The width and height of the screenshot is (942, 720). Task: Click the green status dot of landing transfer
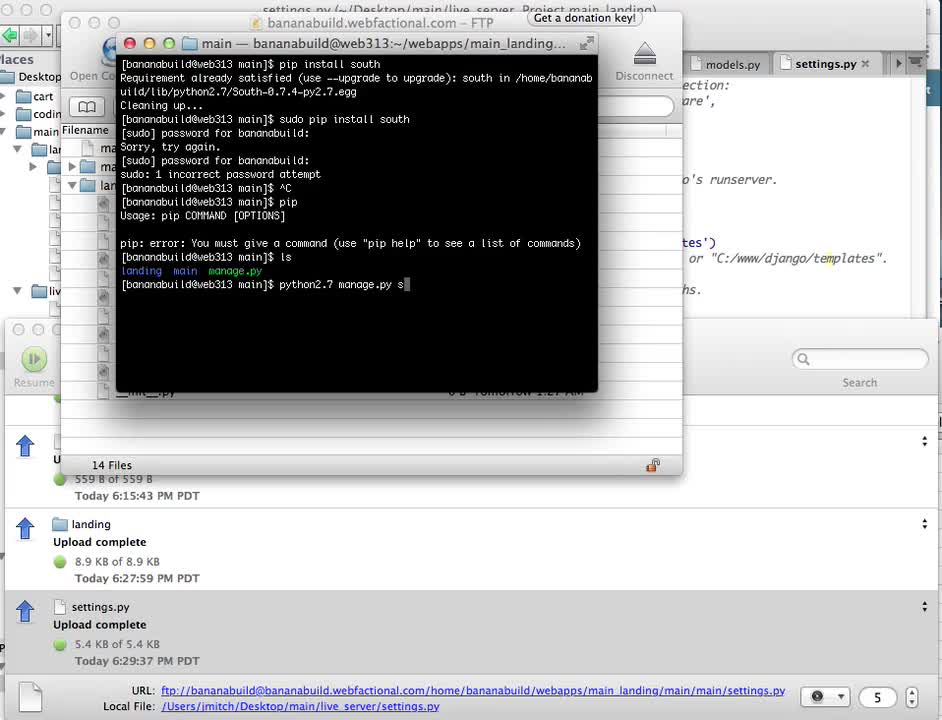[x=59, y=562]
